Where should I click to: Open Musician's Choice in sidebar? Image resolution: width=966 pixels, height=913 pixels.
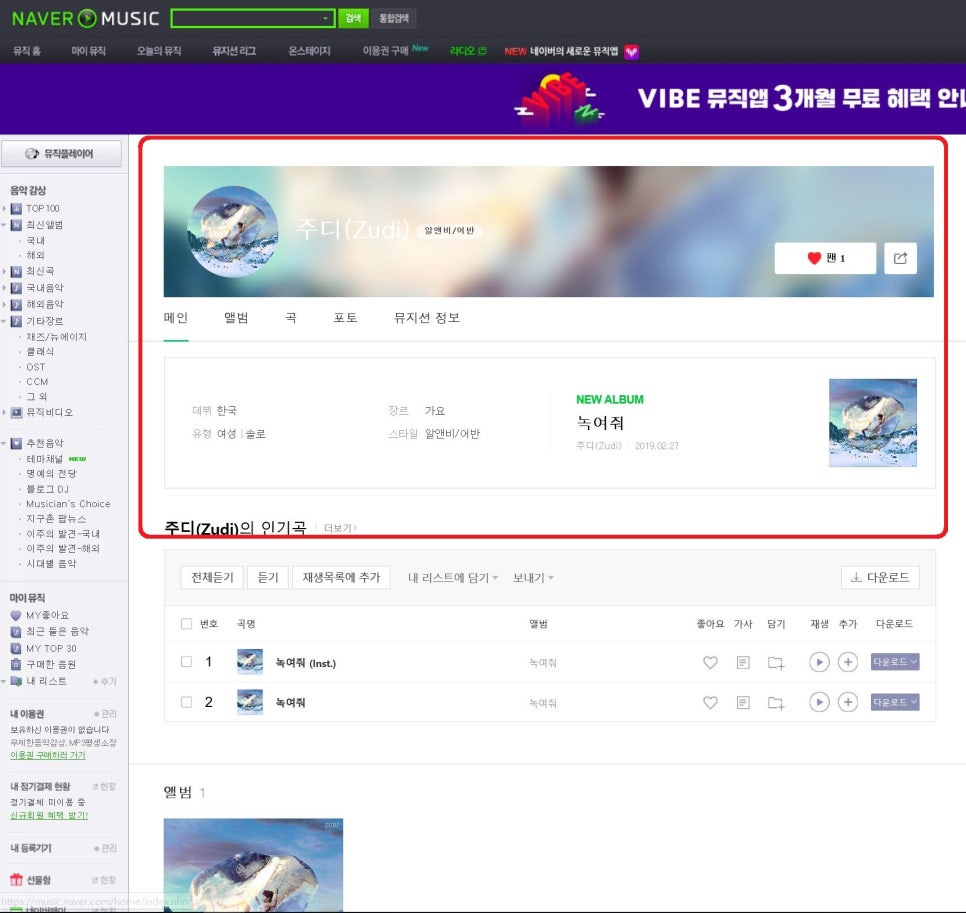point(68,504)
